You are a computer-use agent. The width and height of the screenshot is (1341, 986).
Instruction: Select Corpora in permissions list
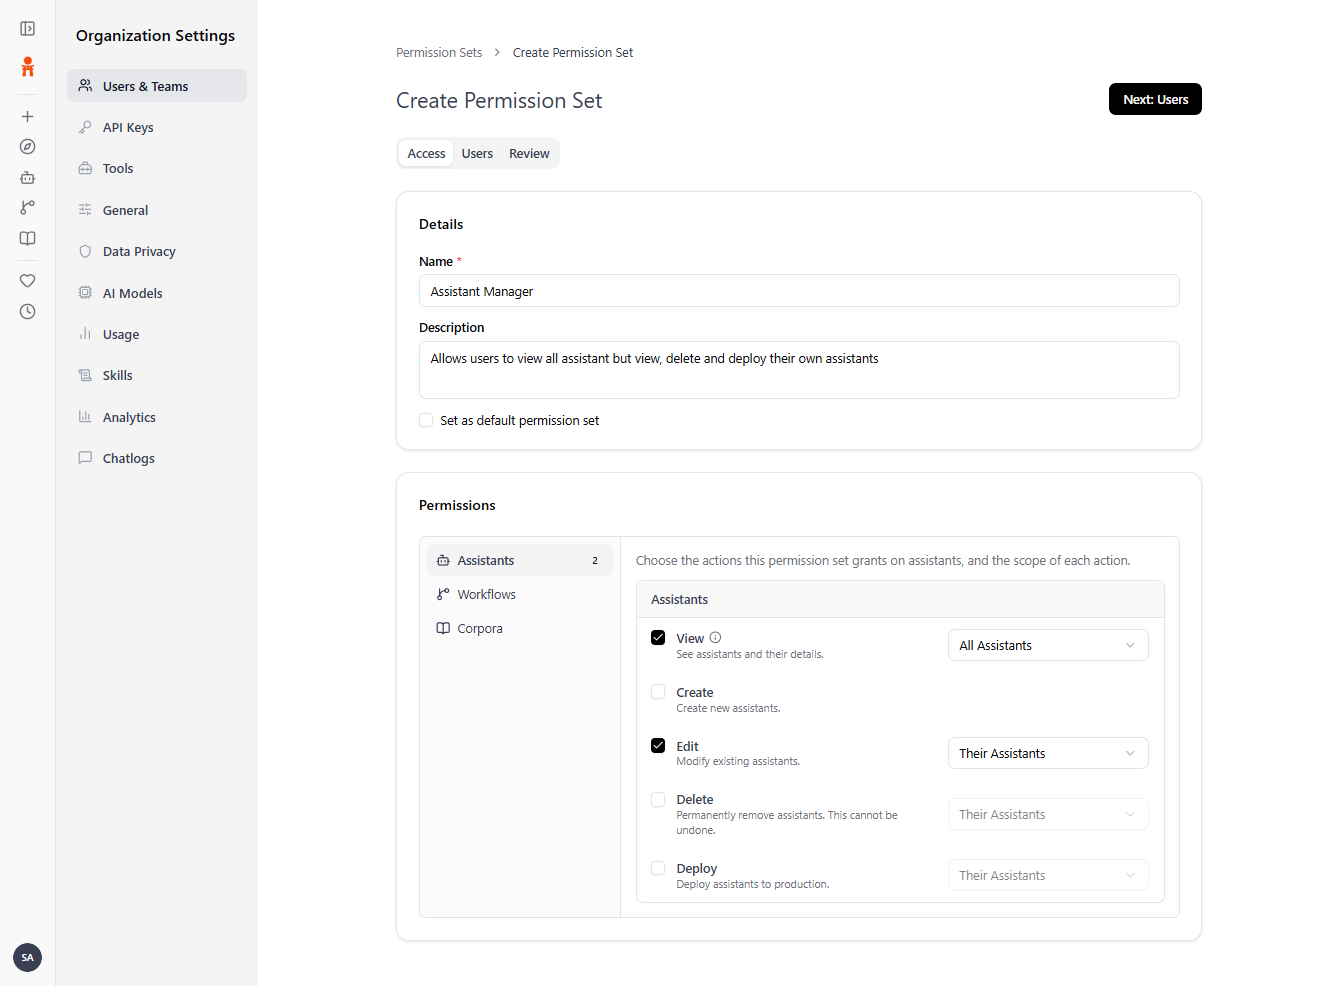pos(520,628)
